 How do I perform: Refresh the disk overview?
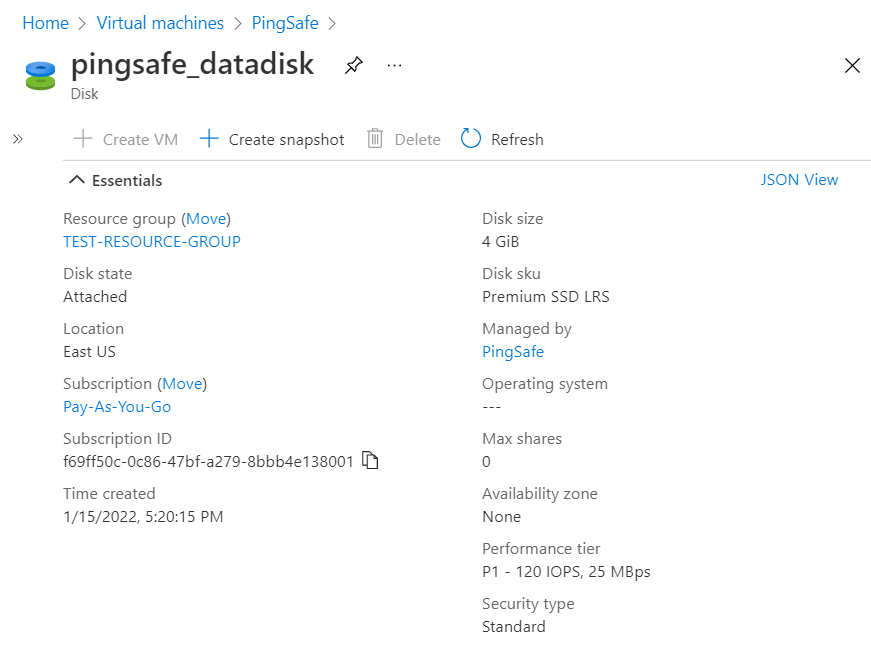pos(502,139)
